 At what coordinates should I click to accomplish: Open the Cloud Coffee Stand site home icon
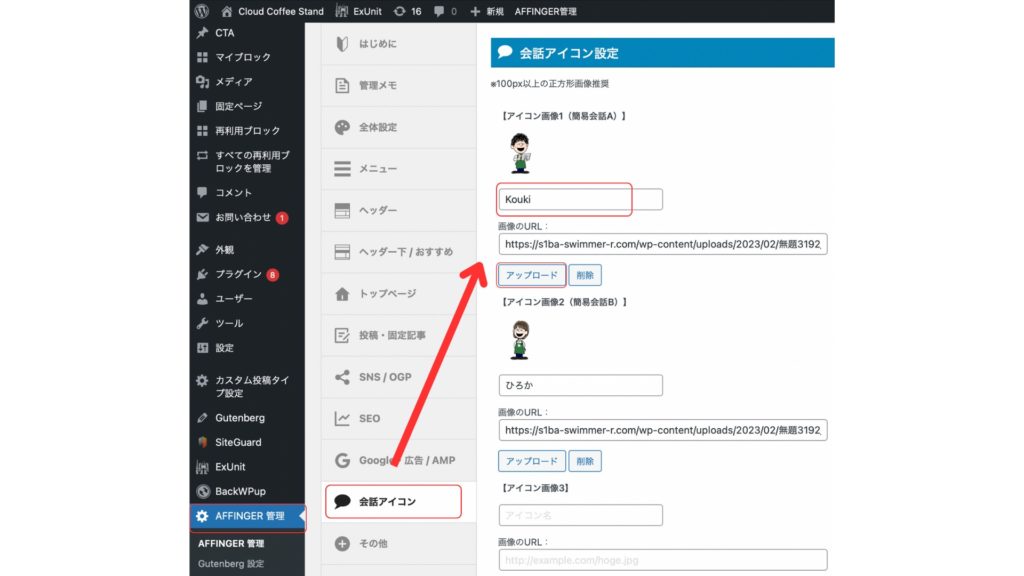point(227,12)
